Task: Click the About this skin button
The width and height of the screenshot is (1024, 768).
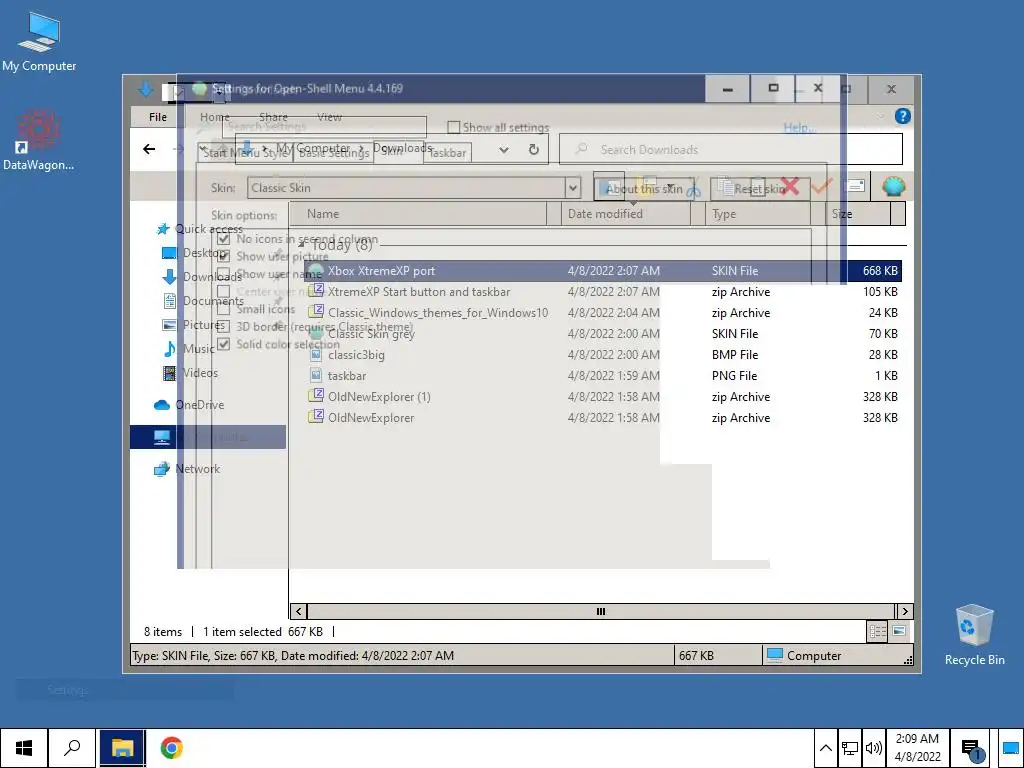Action: point(644,189)
